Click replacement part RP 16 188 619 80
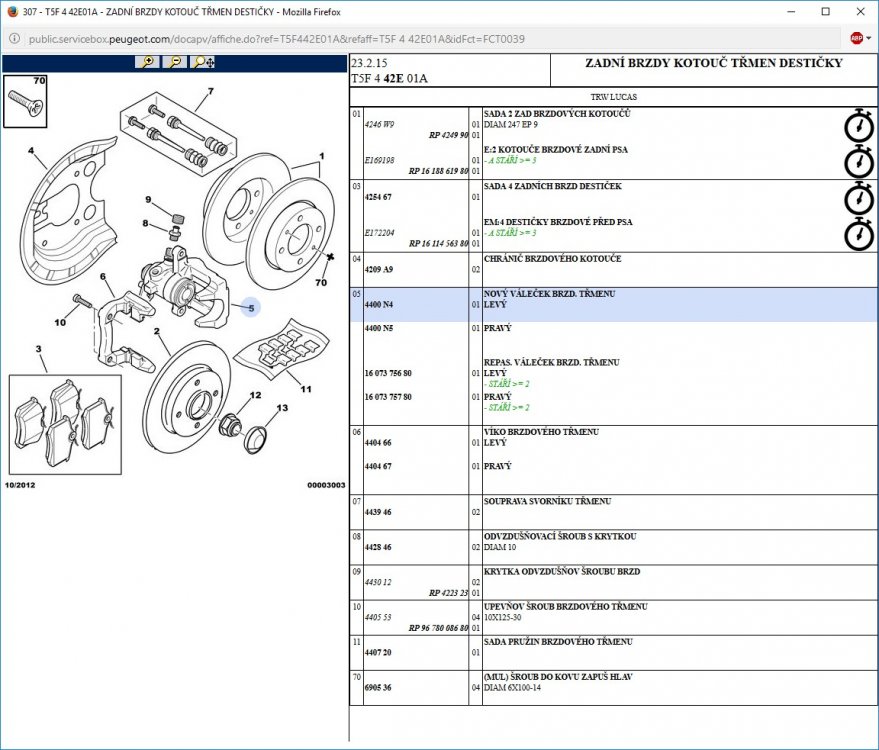Image resolution: width=879 pixels, height=750 pixels. click(x=438, y=171)
